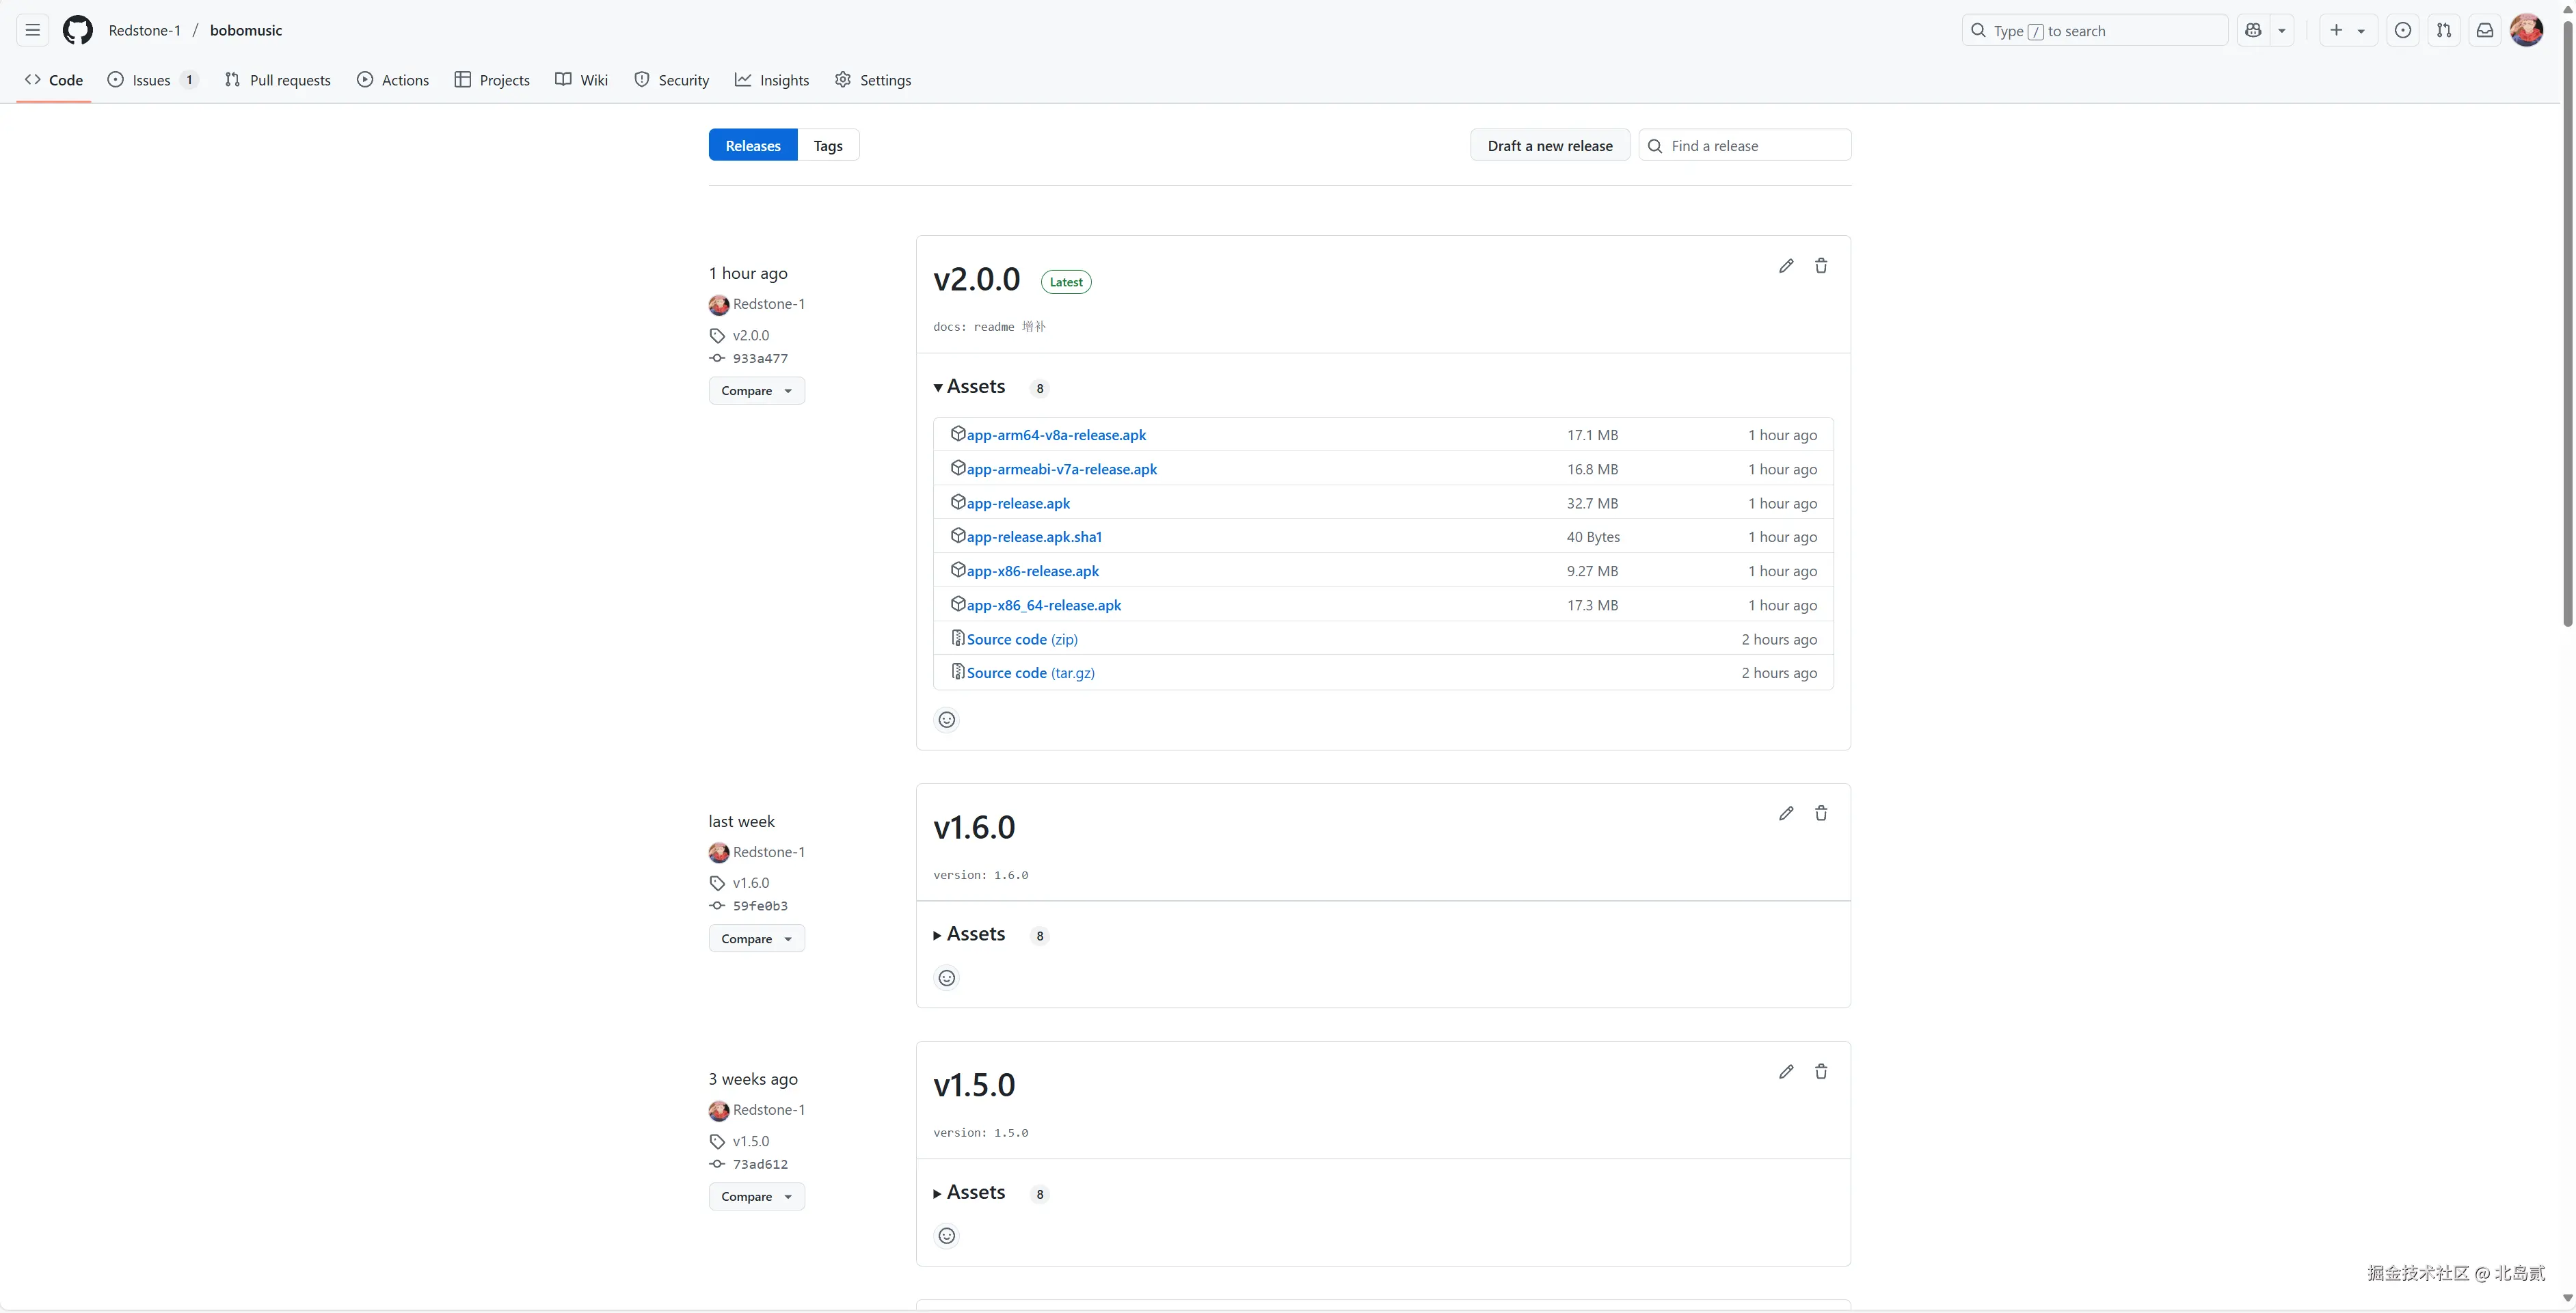Click Draft a new release button
The height and width of the screenshot is (1313, 2576).
1549,146
